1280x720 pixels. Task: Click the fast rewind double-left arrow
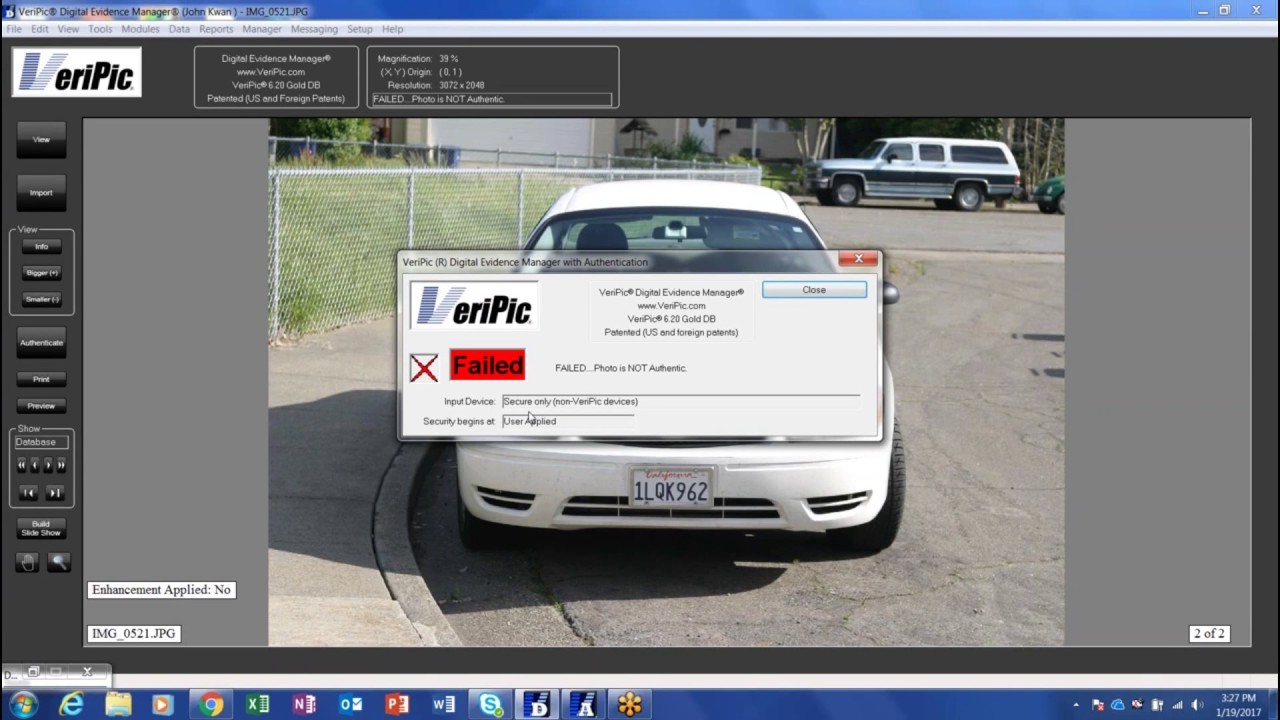pyautogui.click(x=21, y=465)
